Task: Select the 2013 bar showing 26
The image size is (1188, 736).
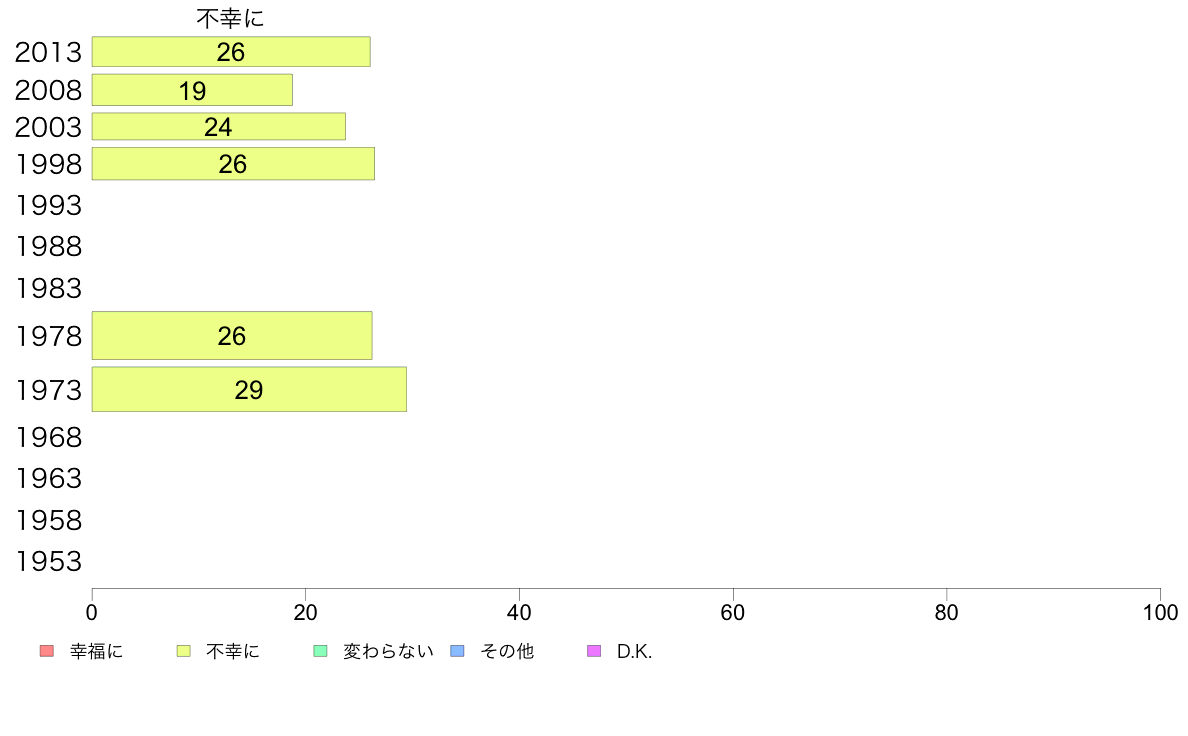Action: coord(231,52)
